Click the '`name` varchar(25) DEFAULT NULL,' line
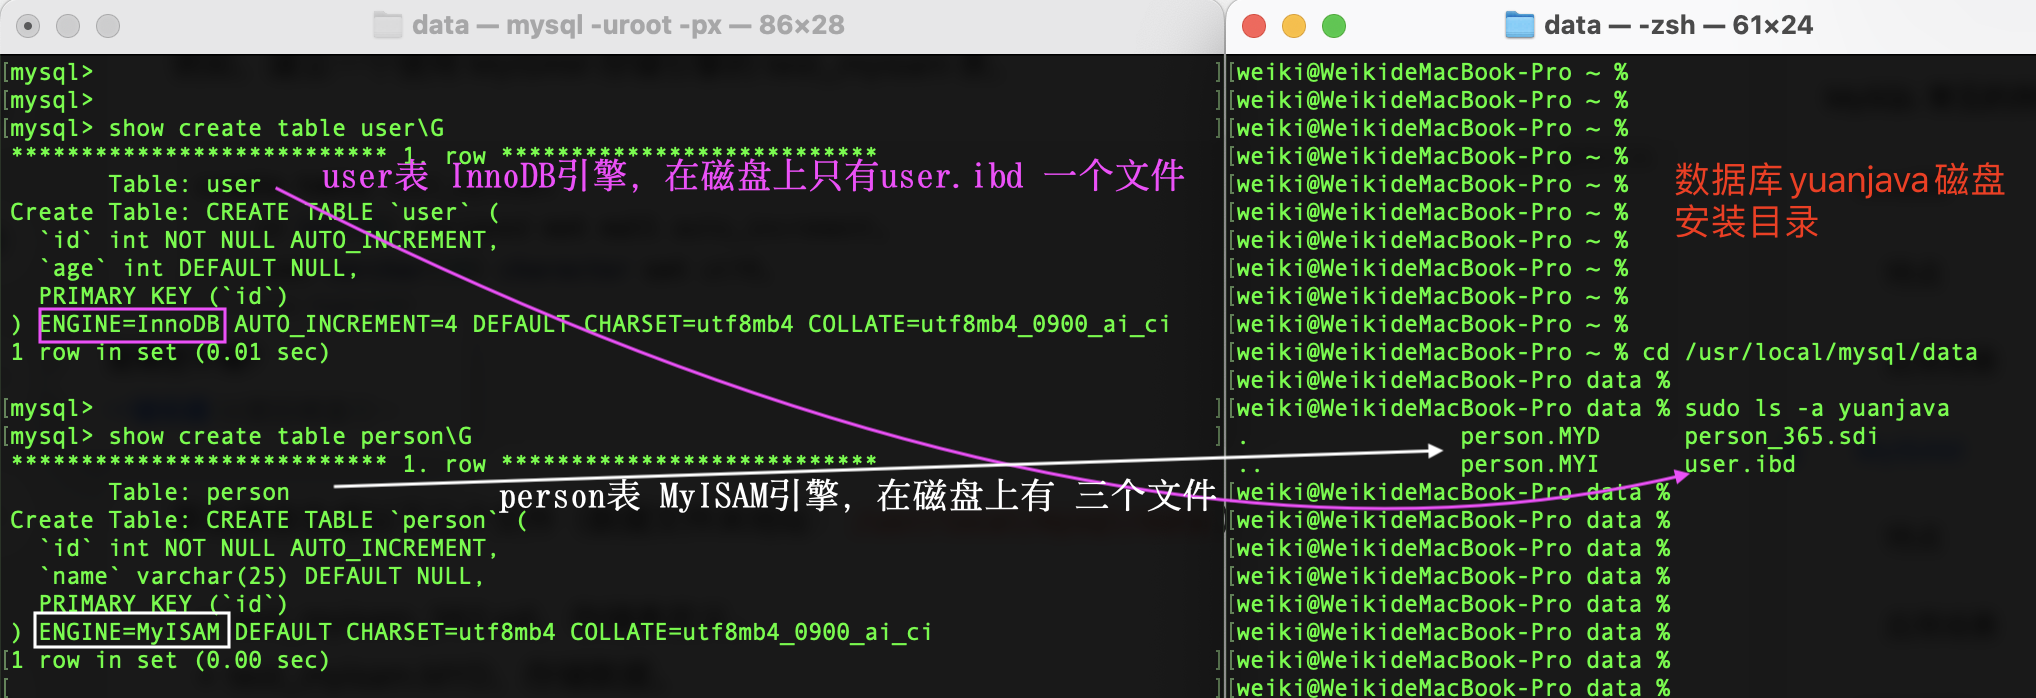The image size is (2036, 698). (x=261, y=576)
